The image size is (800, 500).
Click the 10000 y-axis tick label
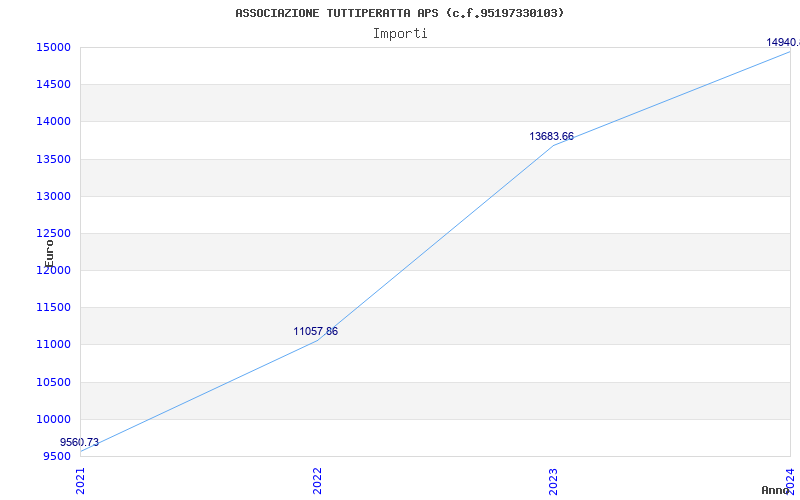[x=52, y=419]
